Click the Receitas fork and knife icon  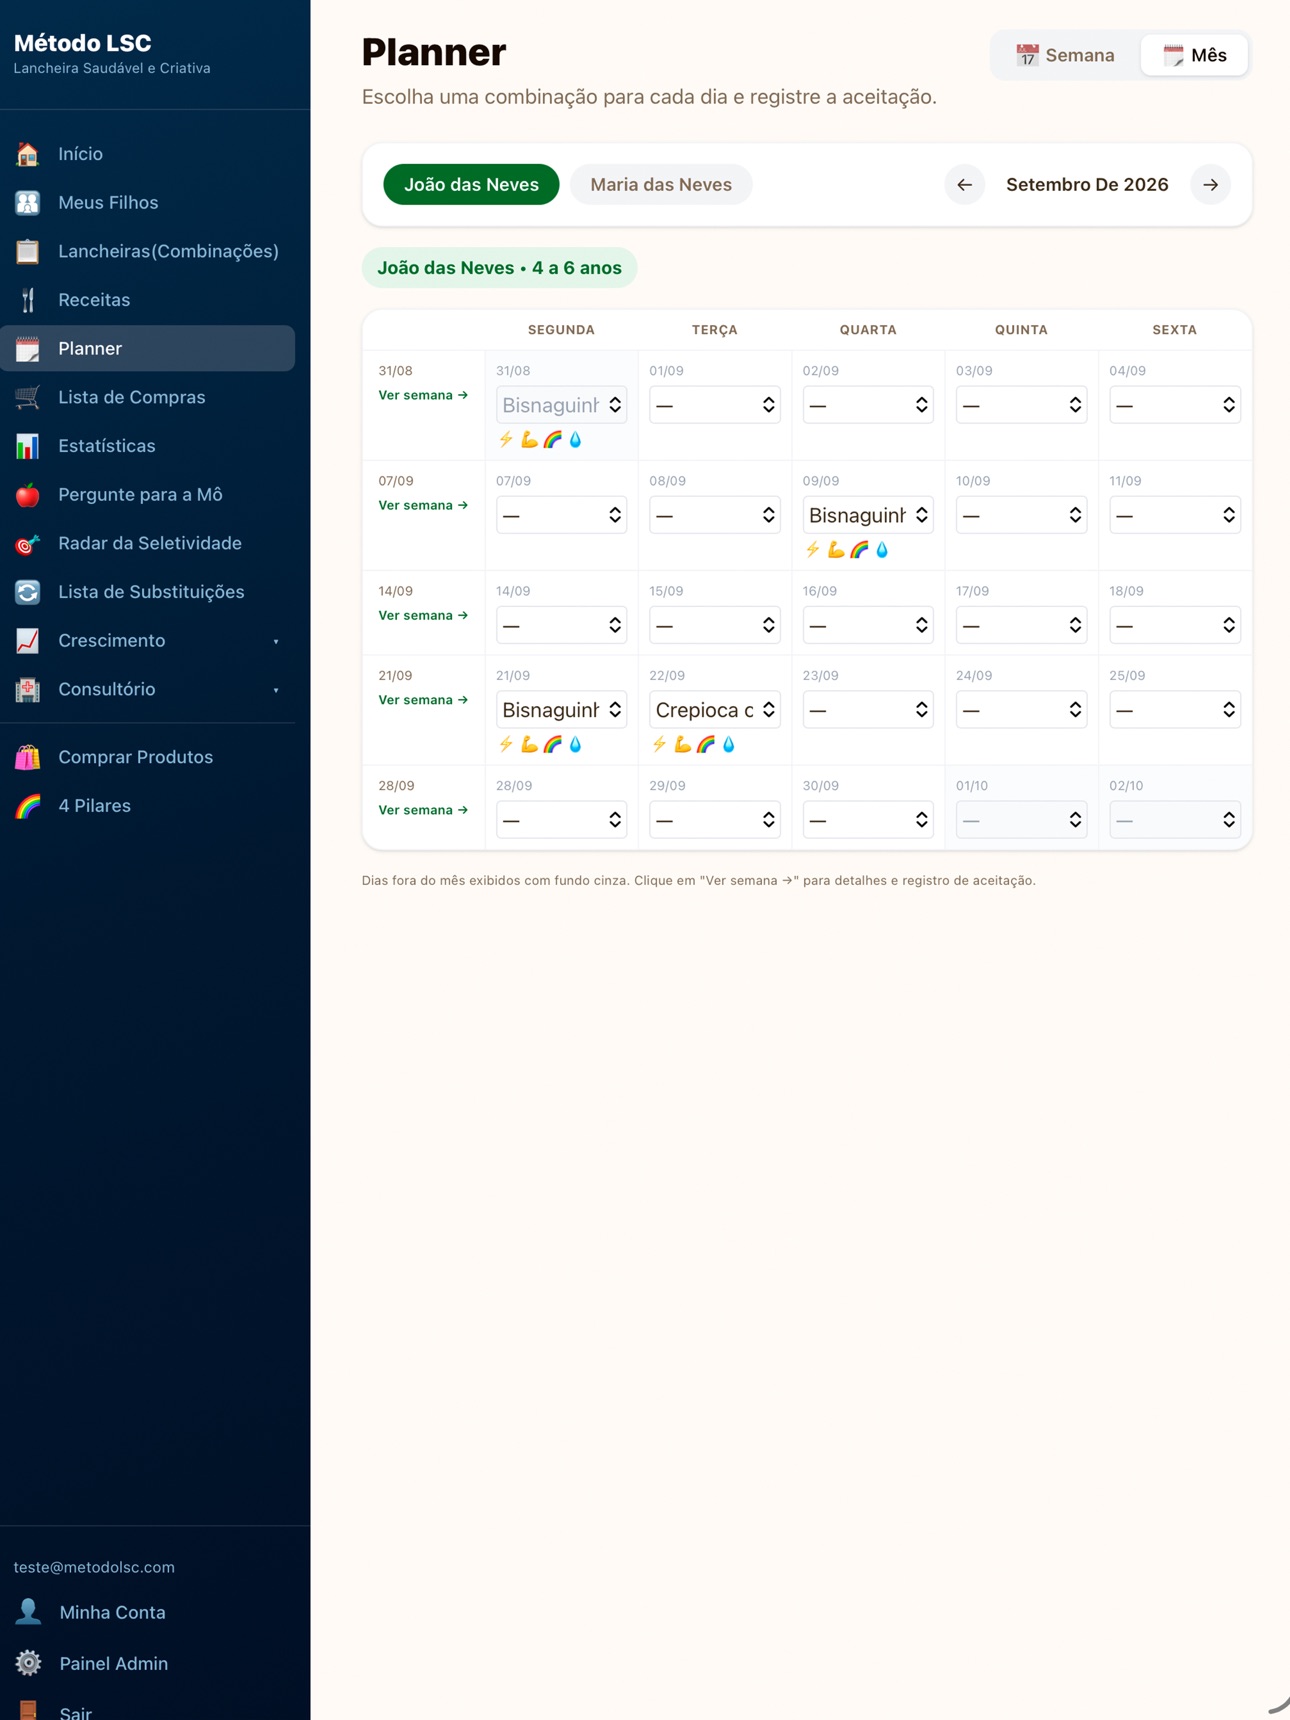point(28,300)
